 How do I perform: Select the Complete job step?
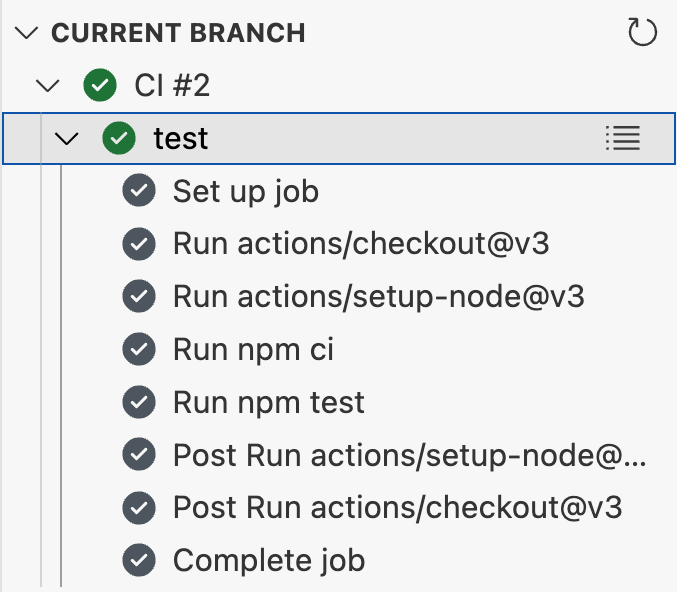click(268, 561)
